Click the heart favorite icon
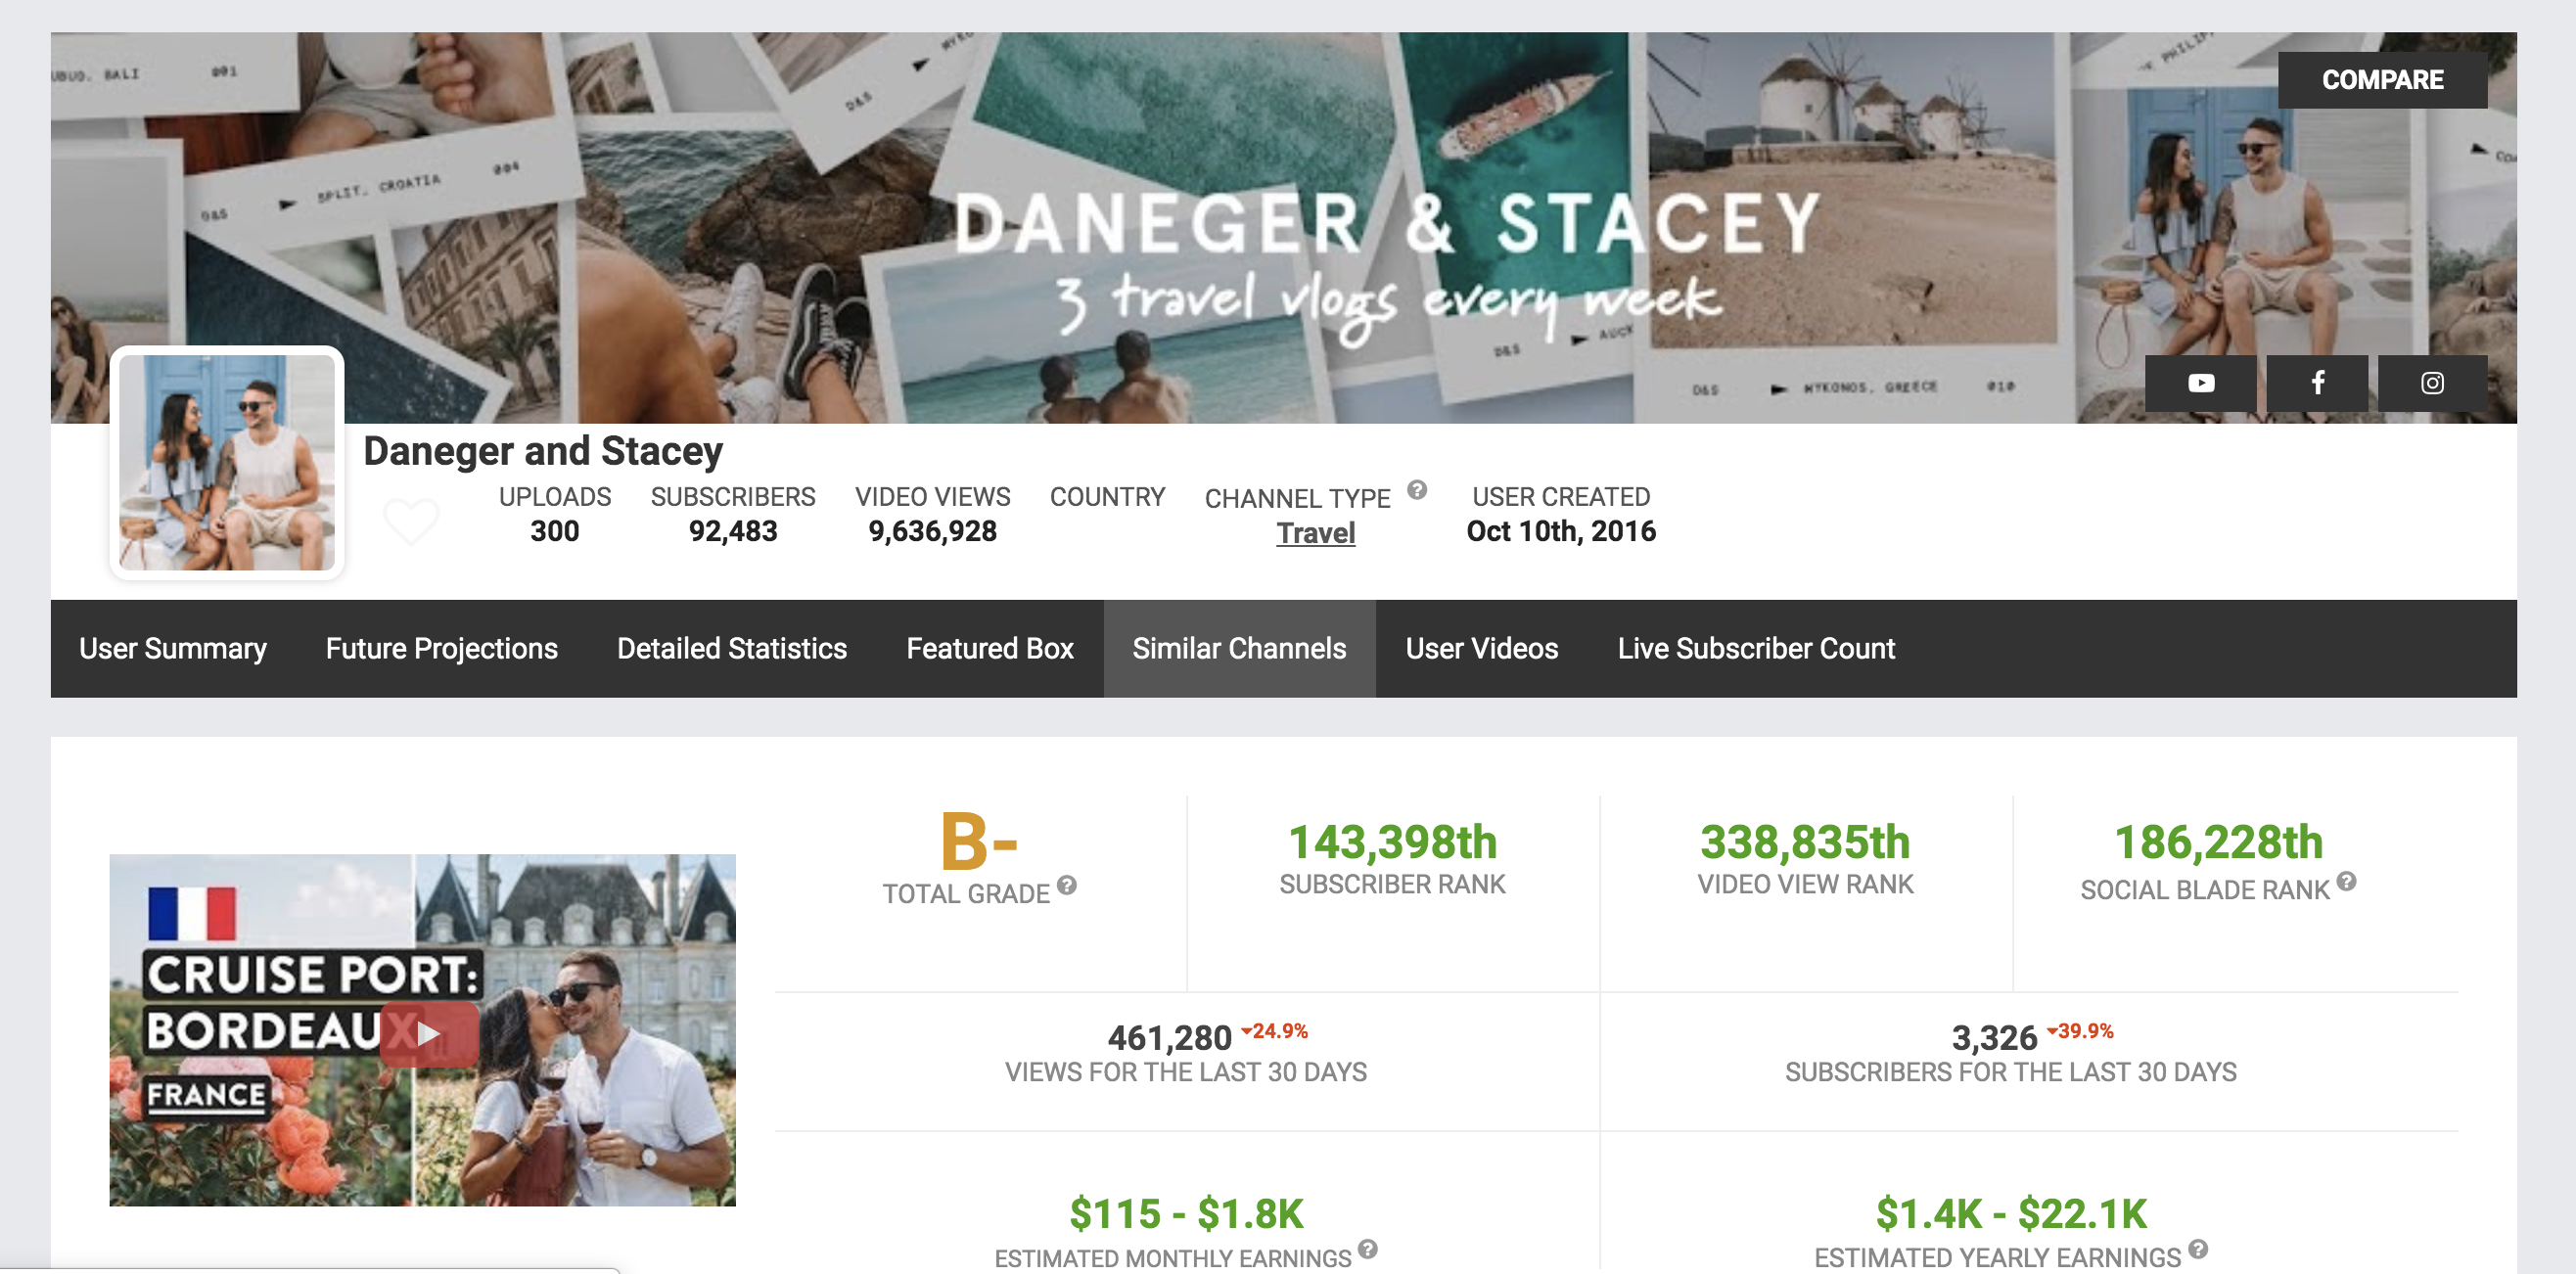The height and width of the screenshot is (1274, 2576). coord(411,521)
